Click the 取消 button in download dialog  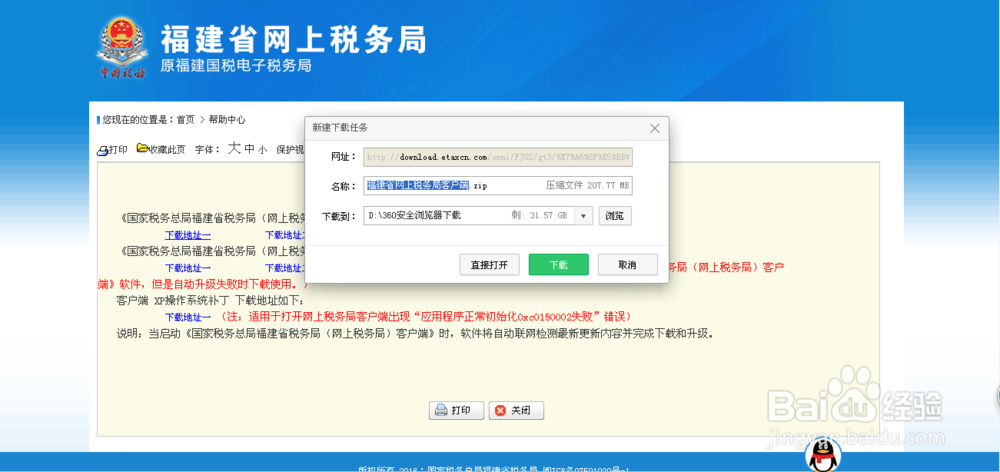point(628,265)
